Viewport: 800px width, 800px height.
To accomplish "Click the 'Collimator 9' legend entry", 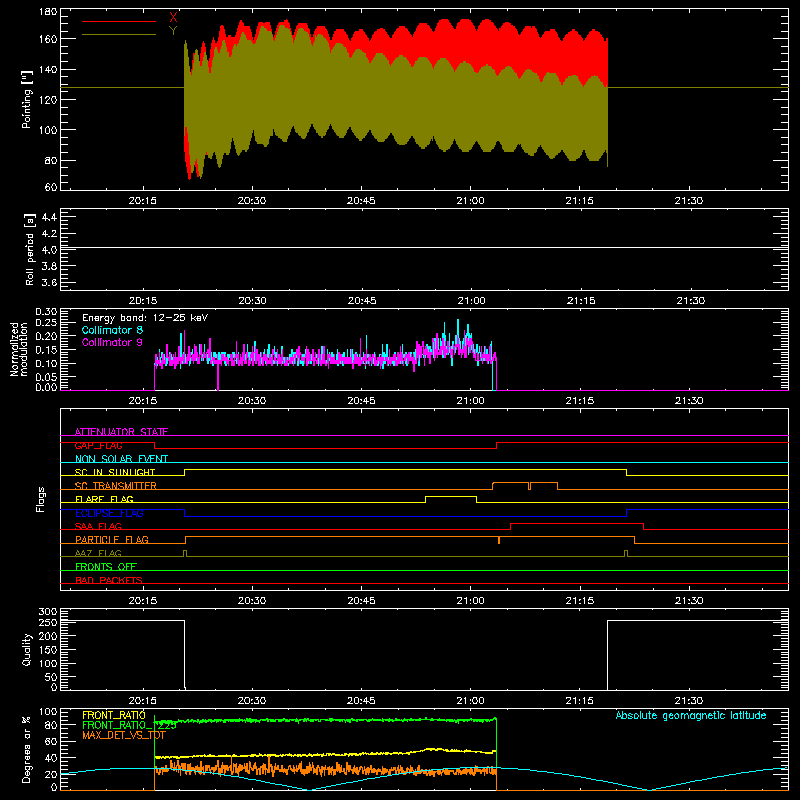I will point(112,342).
